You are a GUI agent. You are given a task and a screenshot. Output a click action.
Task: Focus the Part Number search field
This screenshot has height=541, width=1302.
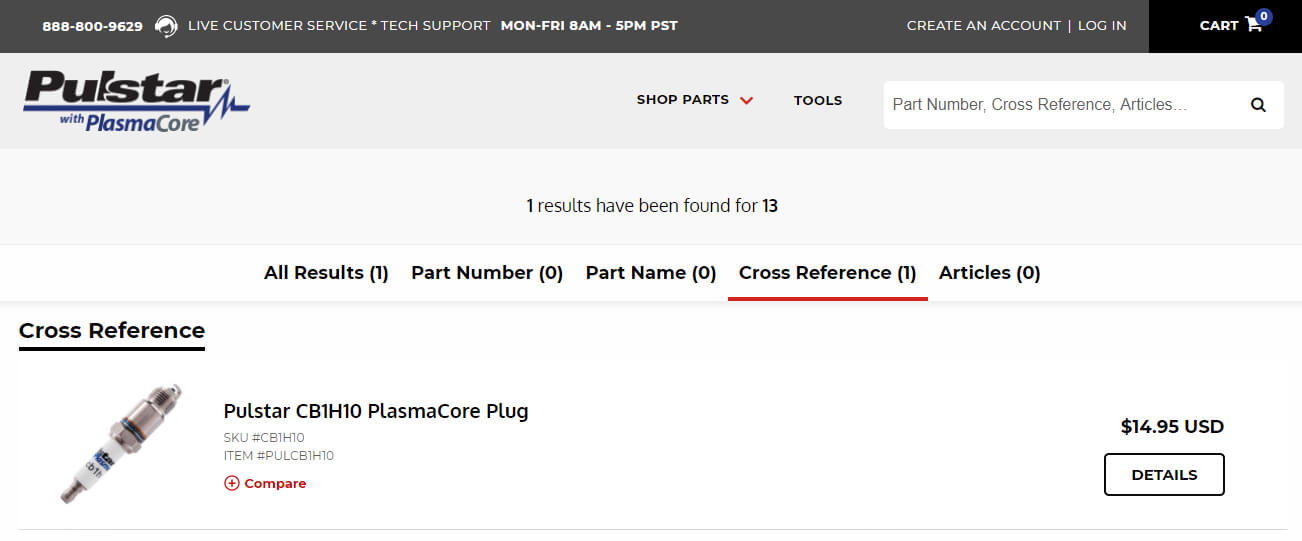tap(1062, 105)
